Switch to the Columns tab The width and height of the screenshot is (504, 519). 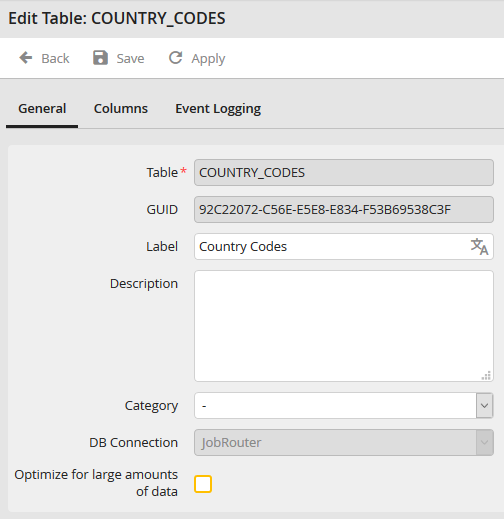tap(121, 109)
